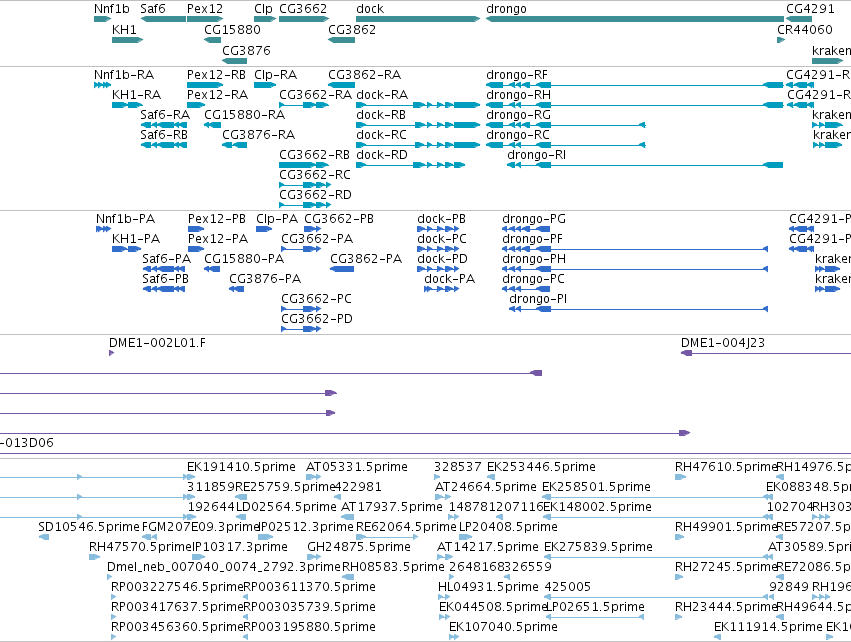Select protein Nnf1b-PA
The height and width of the screenshot is (642, 851).
(104, 229)
